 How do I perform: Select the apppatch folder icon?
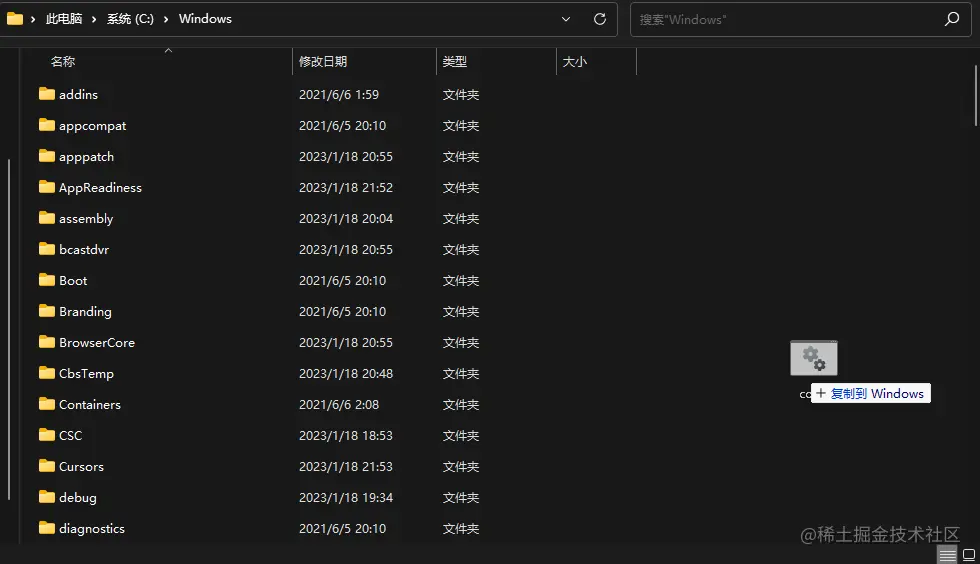[x=47, y=156]
